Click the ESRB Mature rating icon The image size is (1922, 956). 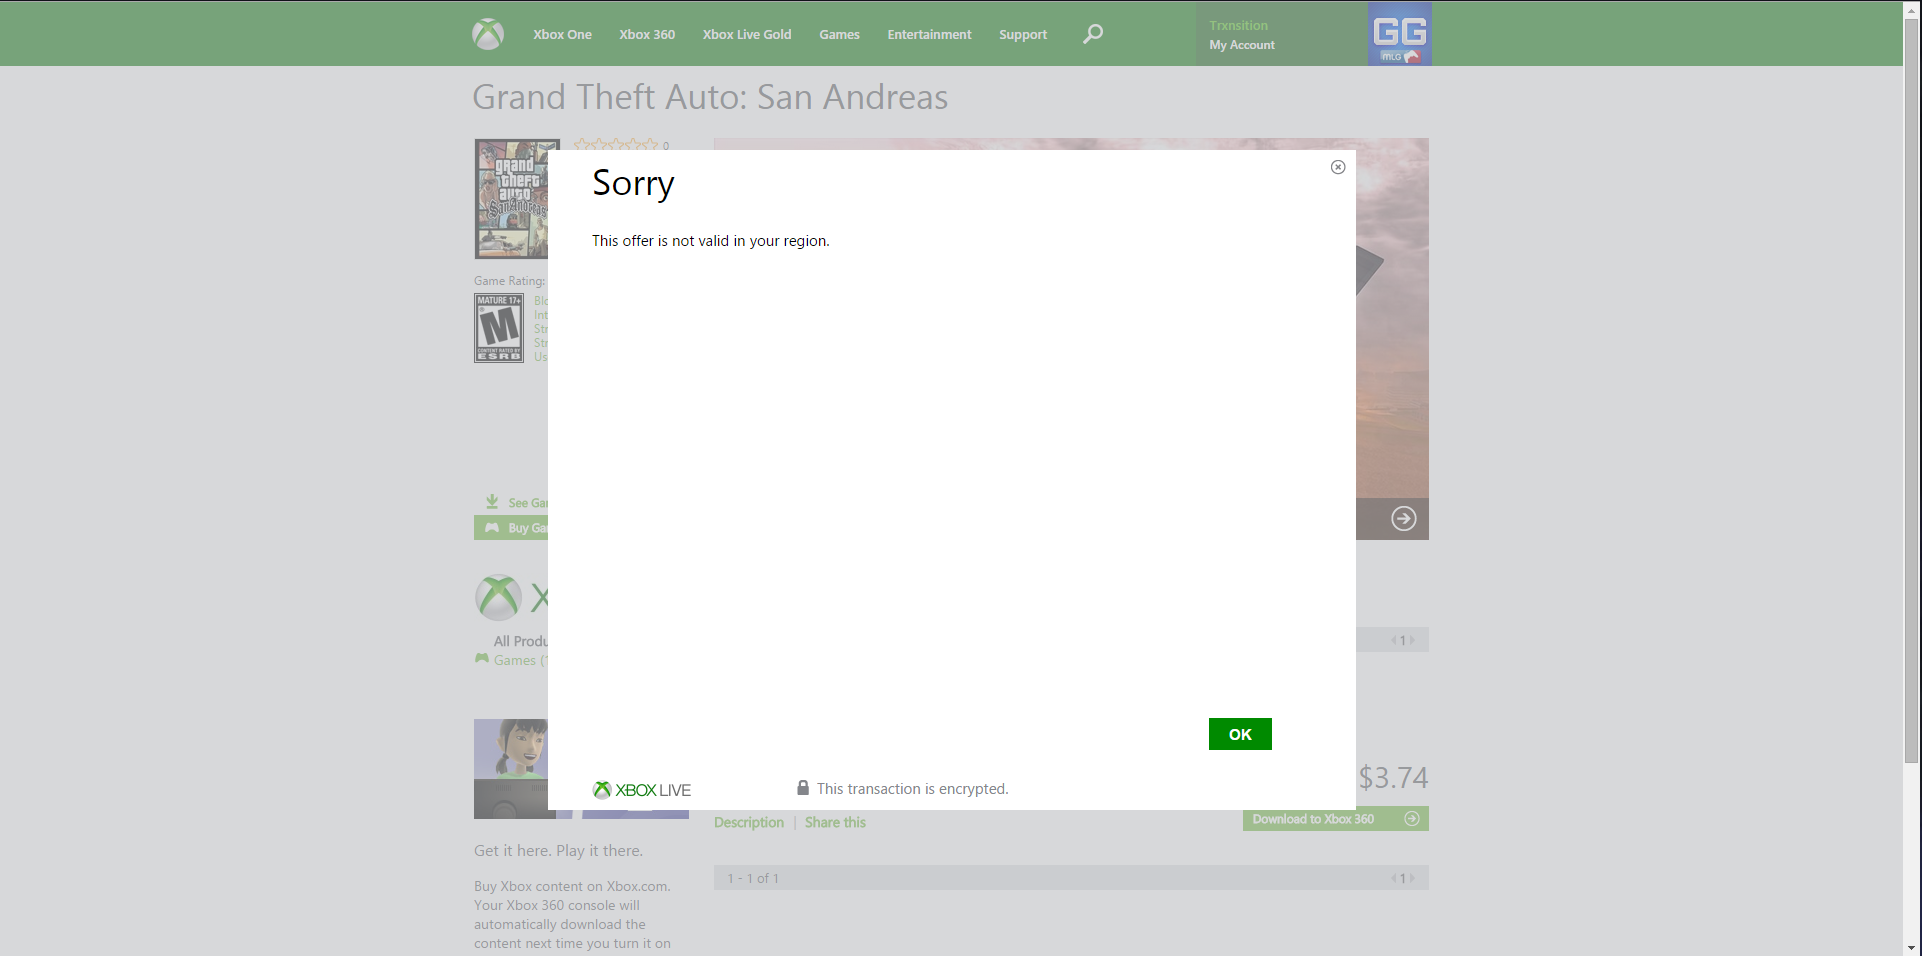click(x=499, y=328)
